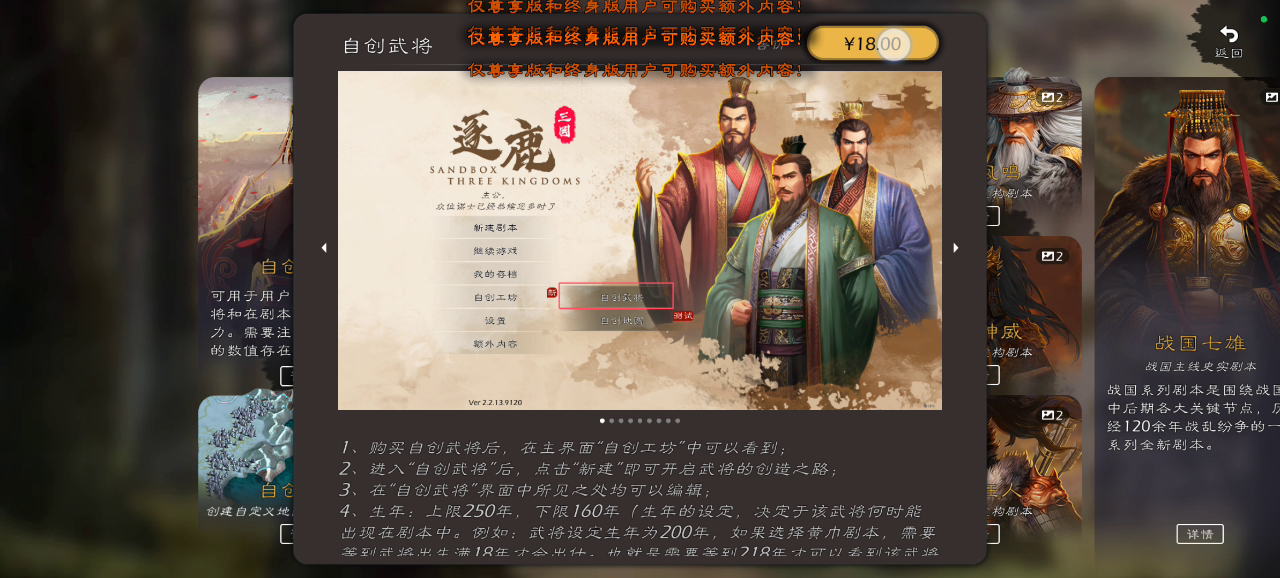Click the main 逐鹿 preview screenshot
Image resolution: width=1280 pixels, height=578 pixels.
point(640,240)
